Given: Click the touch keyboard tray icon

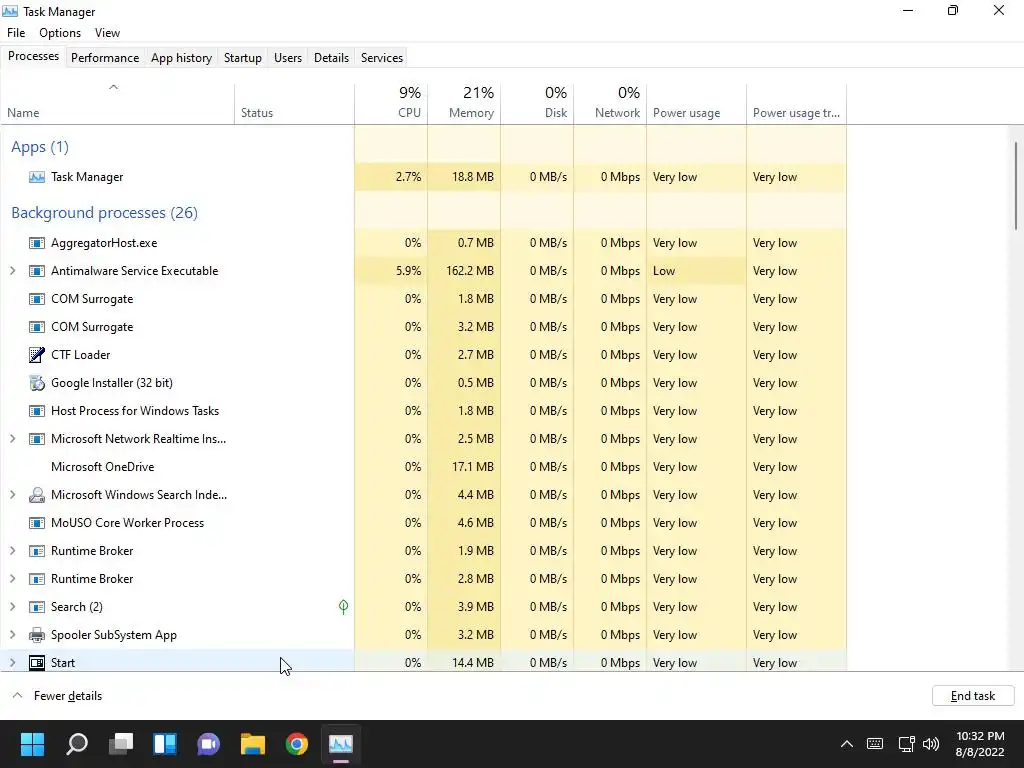Looking at the screenshot, I should (875, 744).
